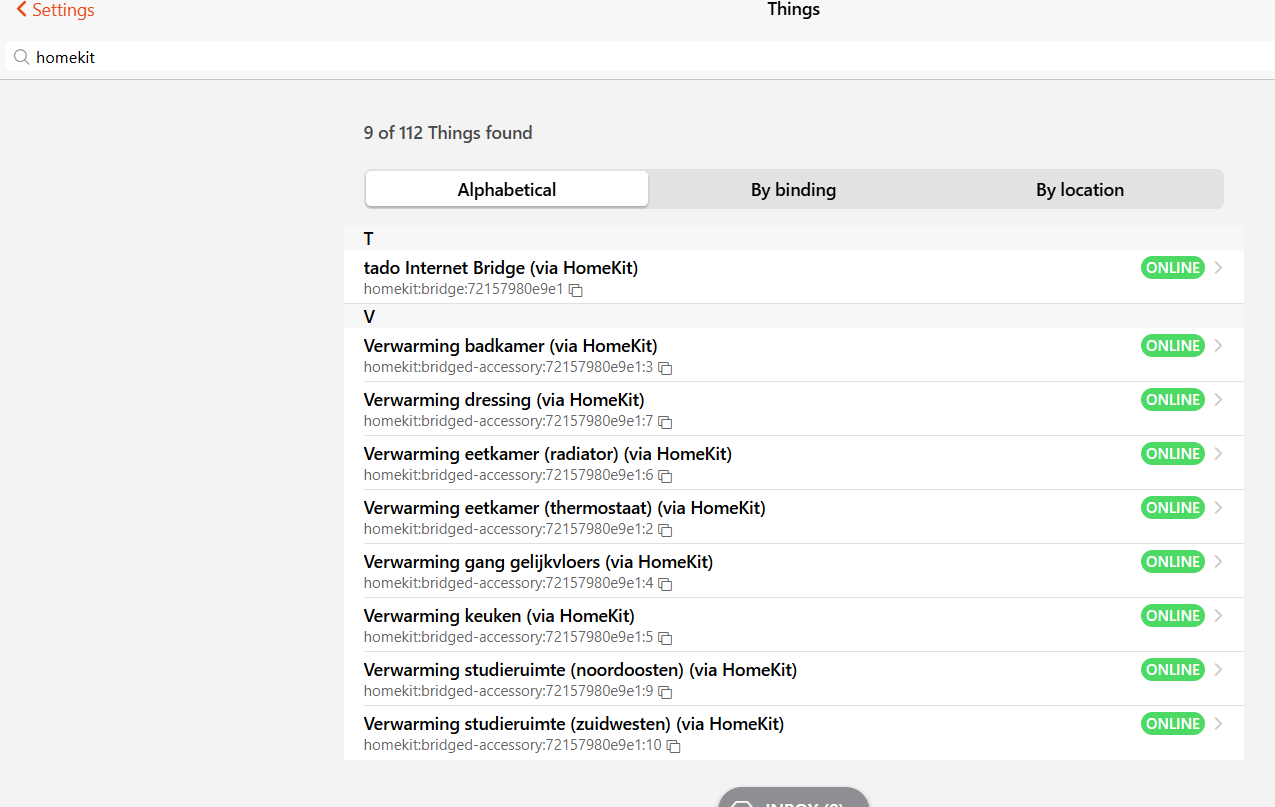Click Verwarming gang gelijkvloers title
This screenshot has width=1275, height=807.
pyautogui.click(x=538, y=562)
